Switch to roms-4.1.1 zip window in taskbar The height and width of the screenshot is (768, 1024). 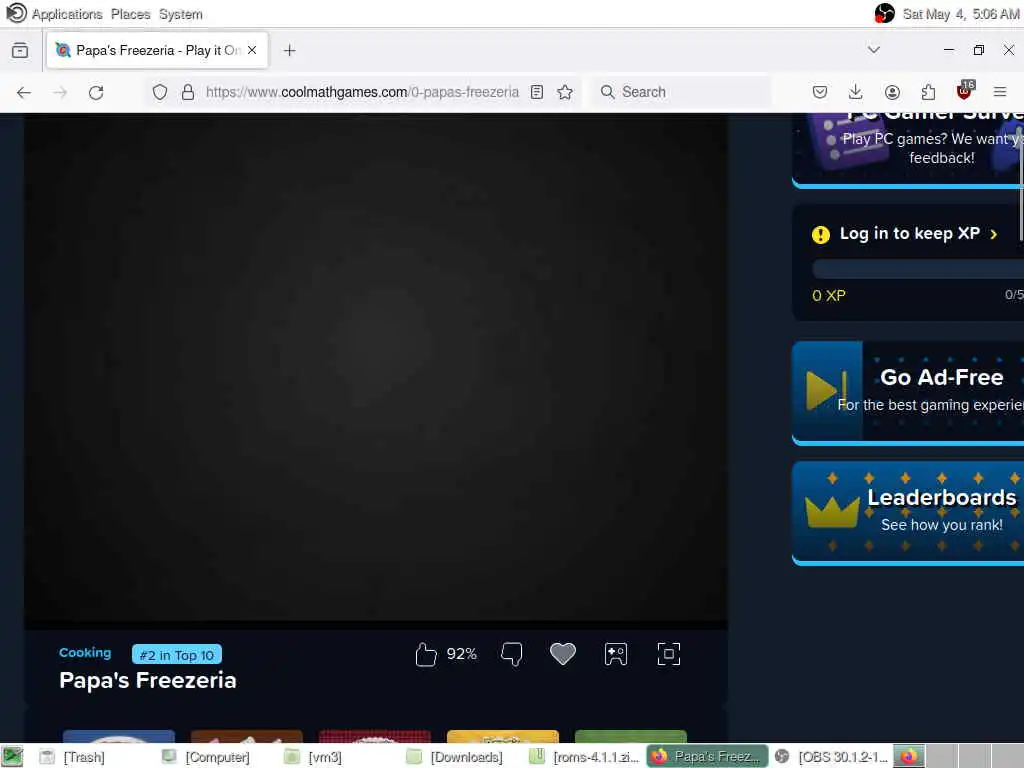point(584,757)
